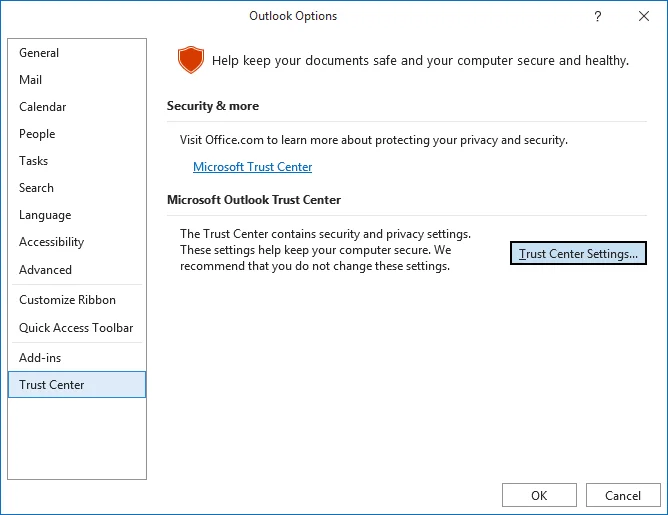Screen dimensions: 668x515
Task: Open the General options category
Action: click(x=77, y=53)
